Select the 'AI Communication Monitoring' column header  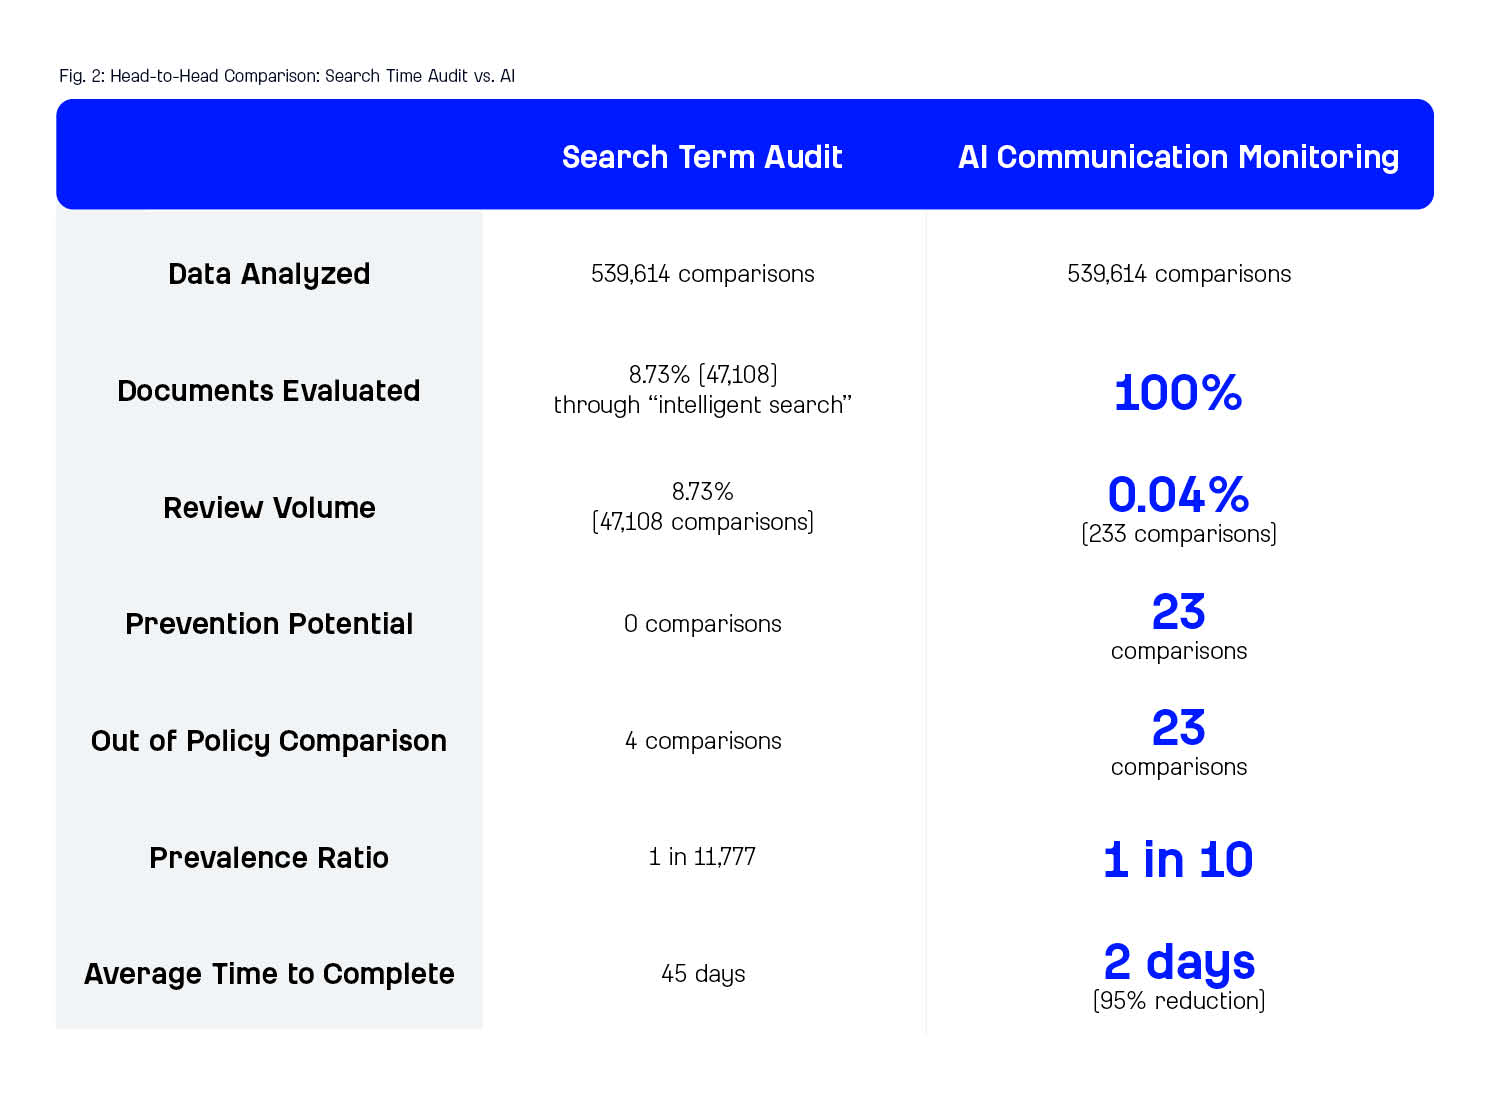1178,157
